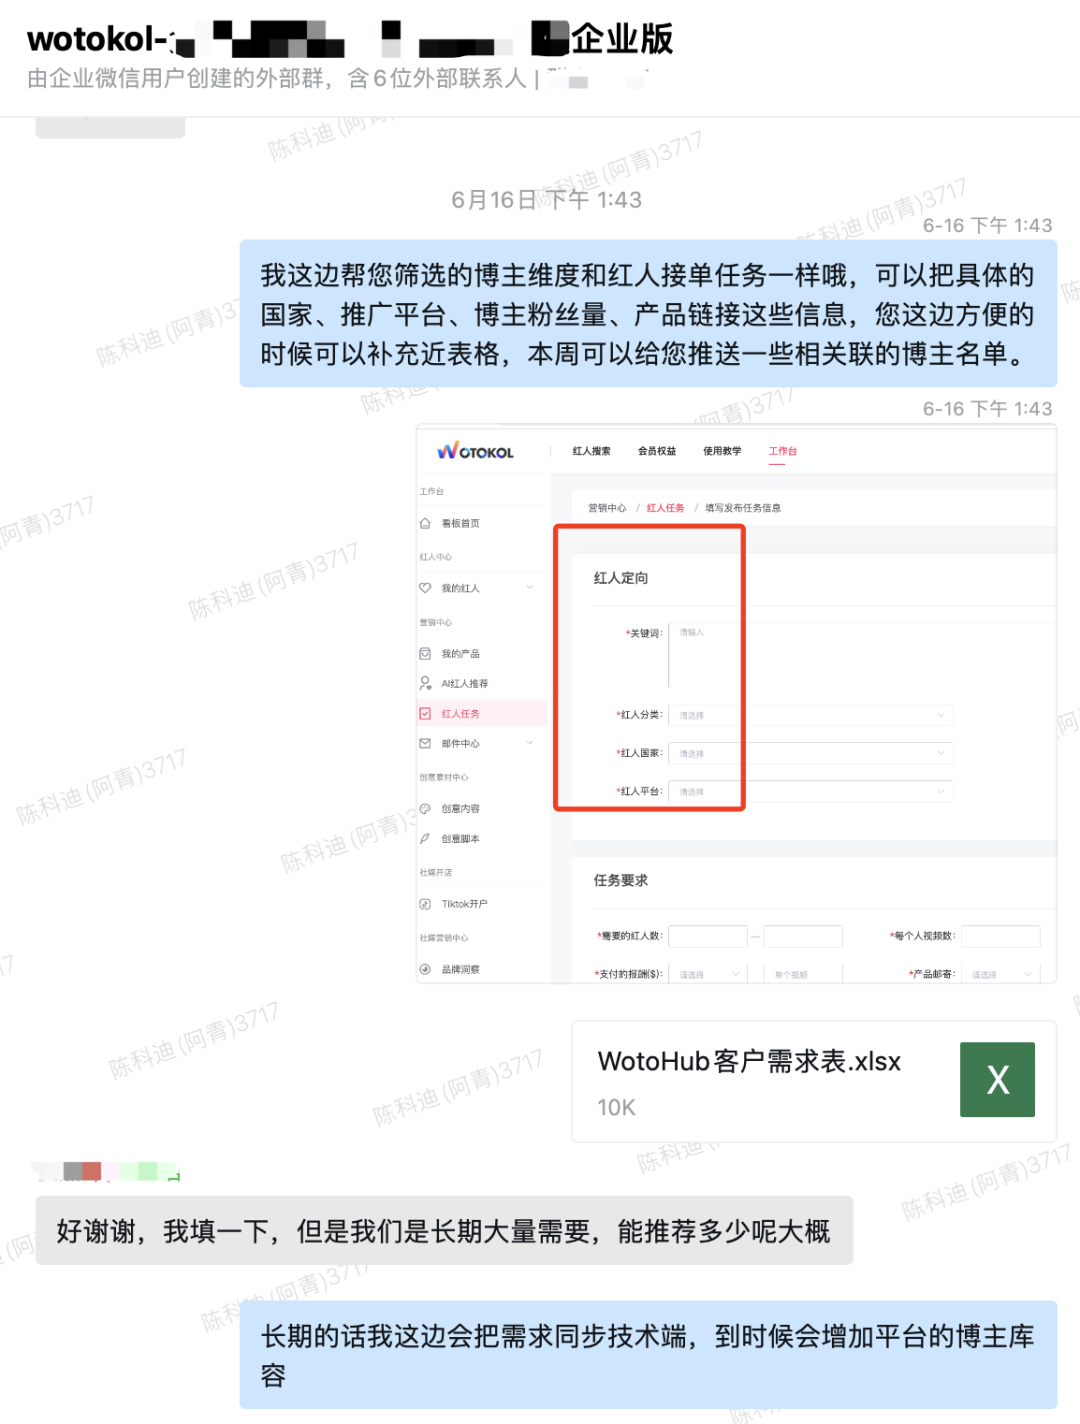Open the 红人分类 dropdown
Viewport: 1080px width, 1424px height.
pos(810,715)
